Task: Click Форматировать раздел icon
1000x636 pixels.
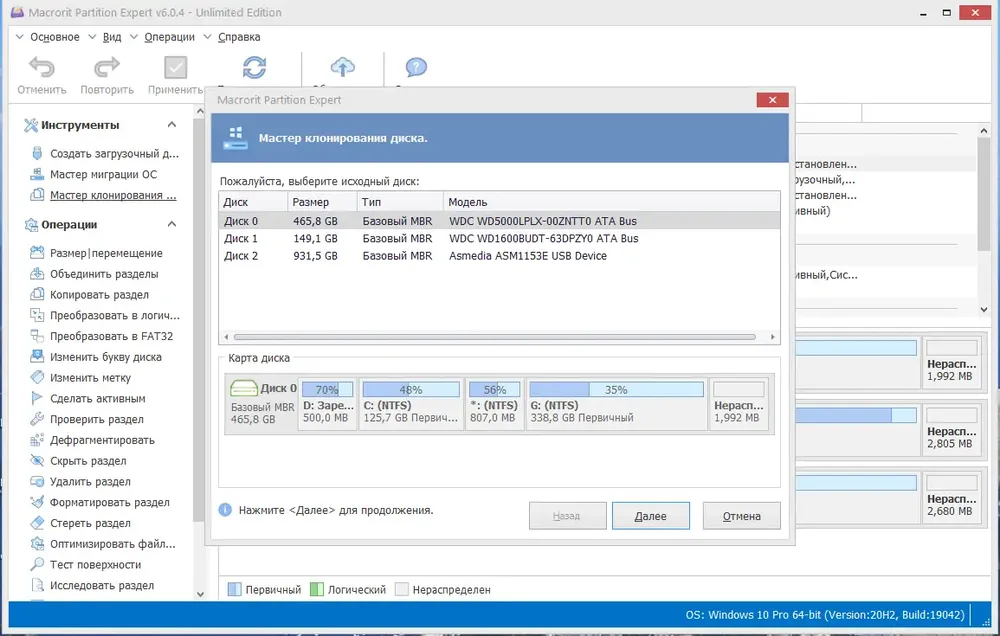Action: [x=37, y=501]
